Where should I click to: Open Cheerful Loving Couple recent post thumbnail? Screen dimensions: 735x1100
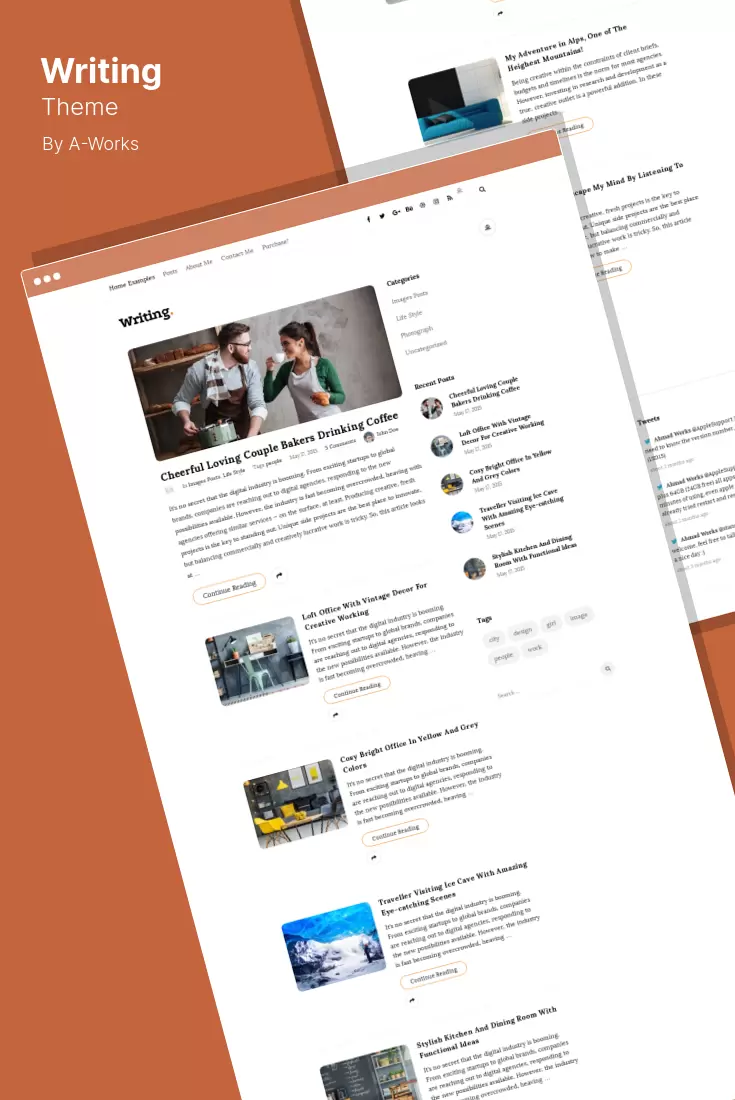tap(431, 407)
